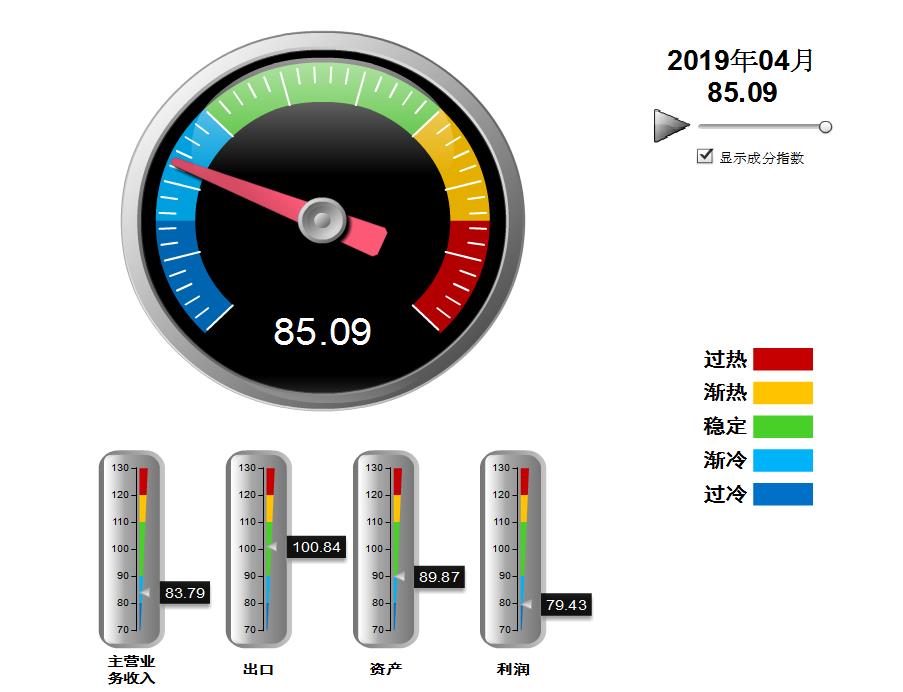
Task: Click the dark blue 过冷 legend swatch
Action: [x=782, y=495]
